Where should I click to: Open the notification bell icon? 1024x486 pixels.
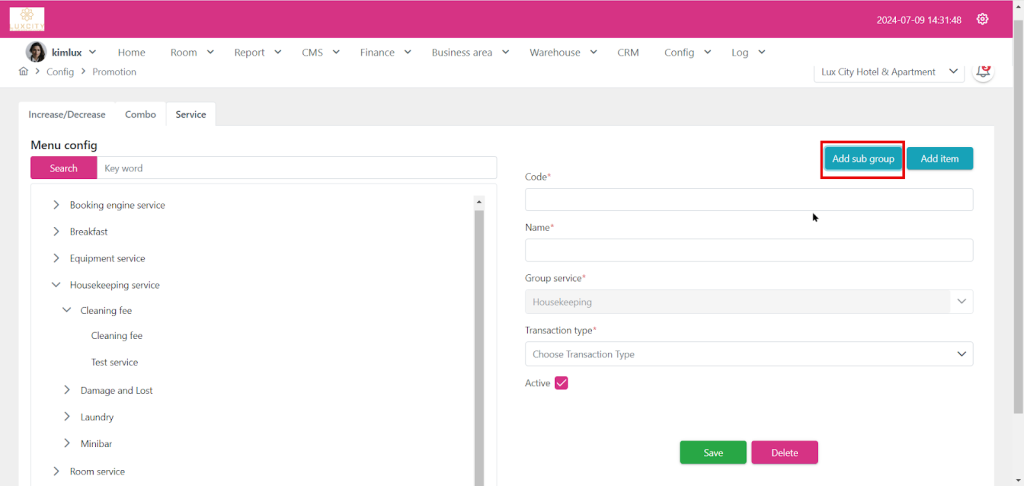click(x=984, y=72)
